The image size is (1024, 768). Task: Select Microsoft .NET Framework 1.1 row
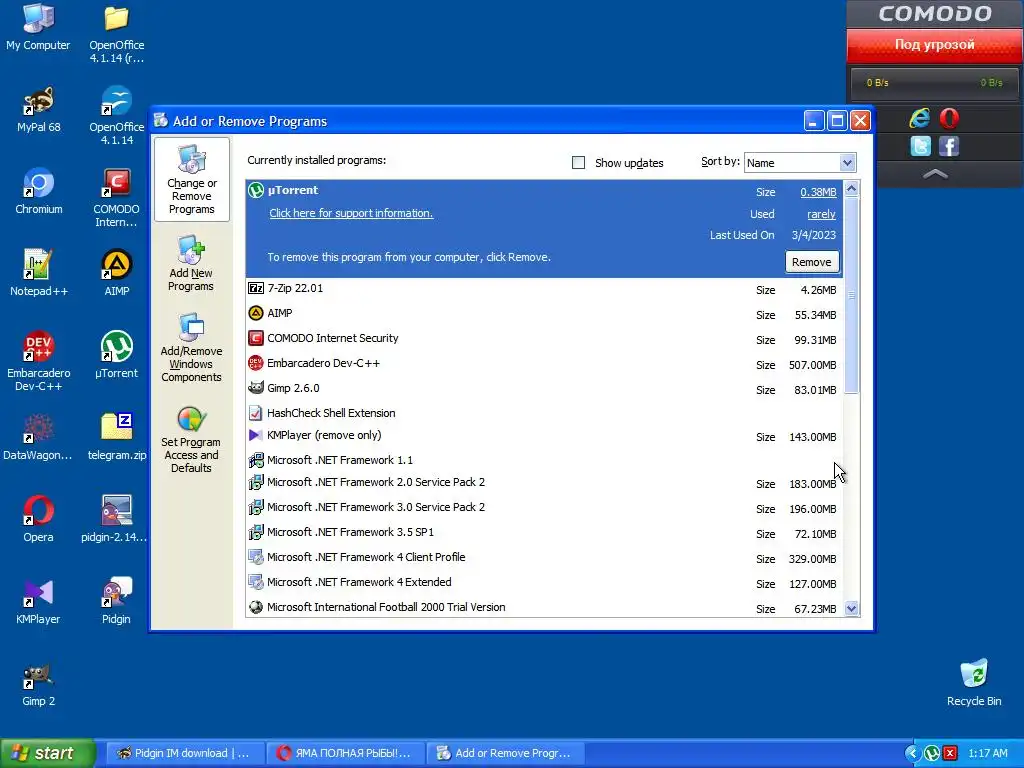[545, 460]
